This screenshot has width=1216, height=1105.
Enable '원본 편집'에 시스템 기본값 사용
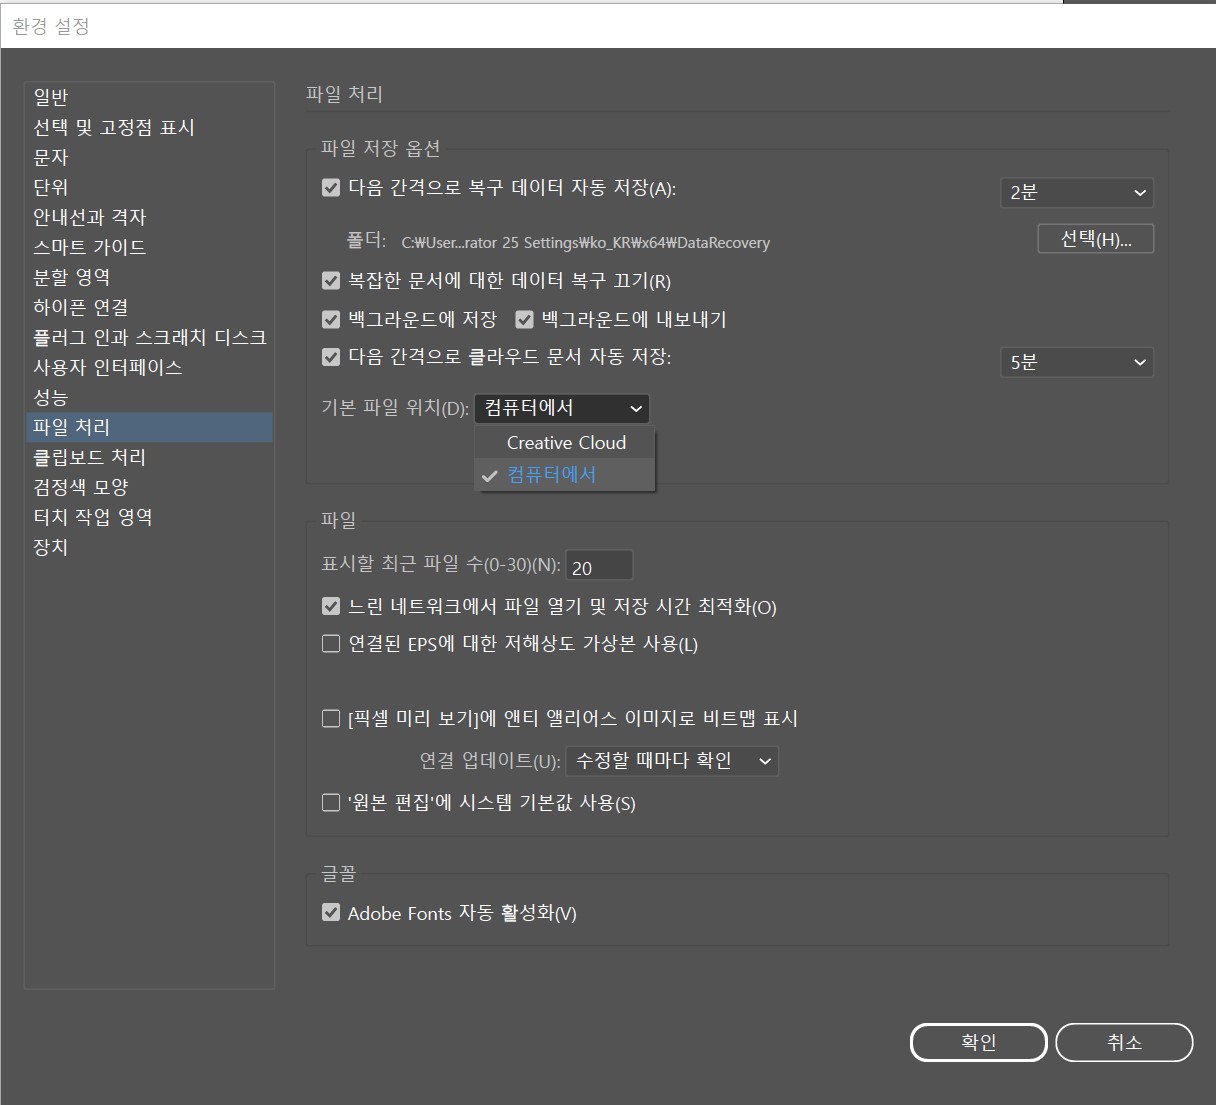331,802
